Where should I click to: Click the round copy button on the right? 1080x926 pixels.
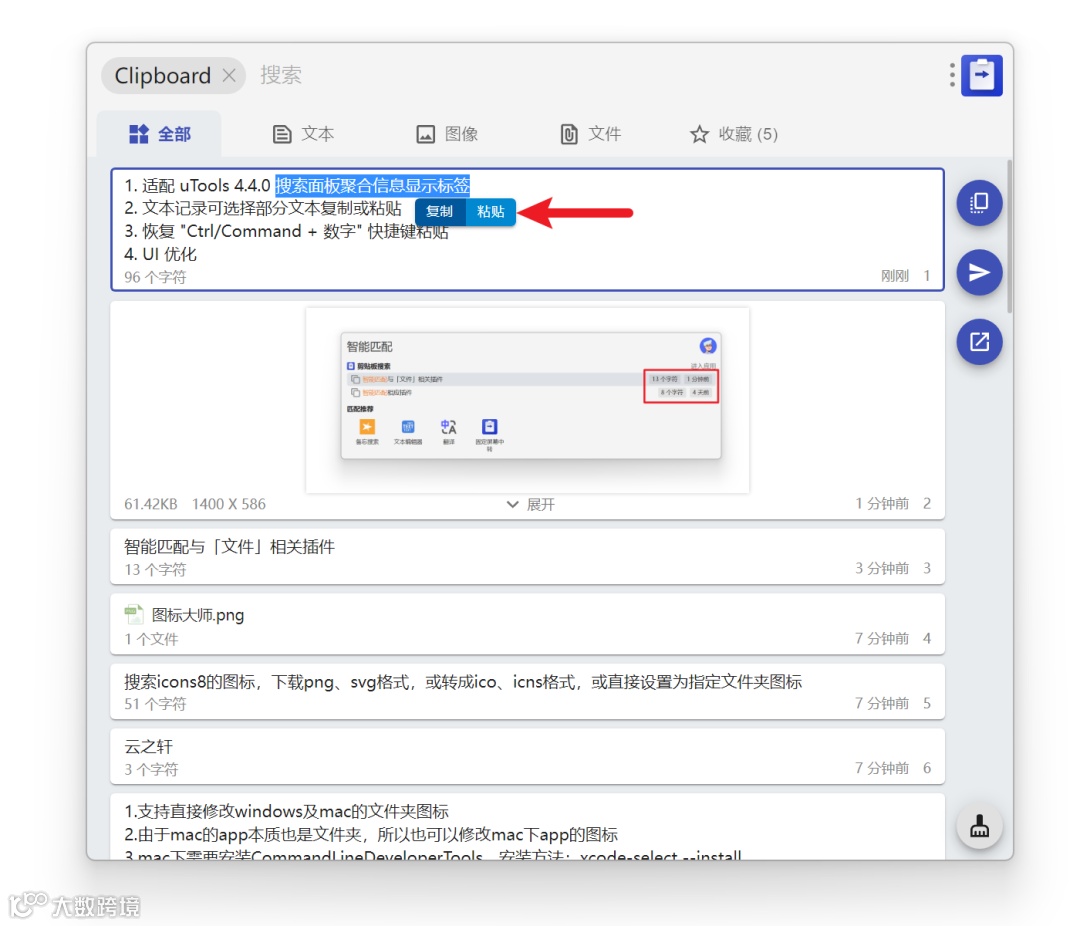tap(979, 203)
